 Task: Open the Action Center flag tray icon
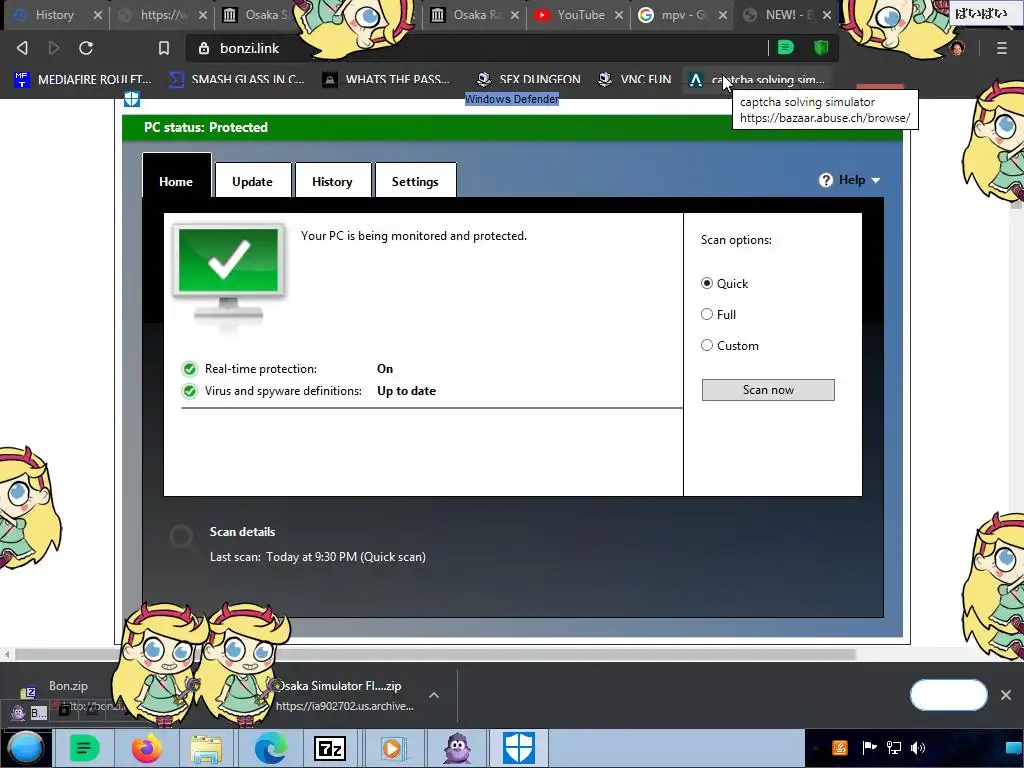click(869, 748)
